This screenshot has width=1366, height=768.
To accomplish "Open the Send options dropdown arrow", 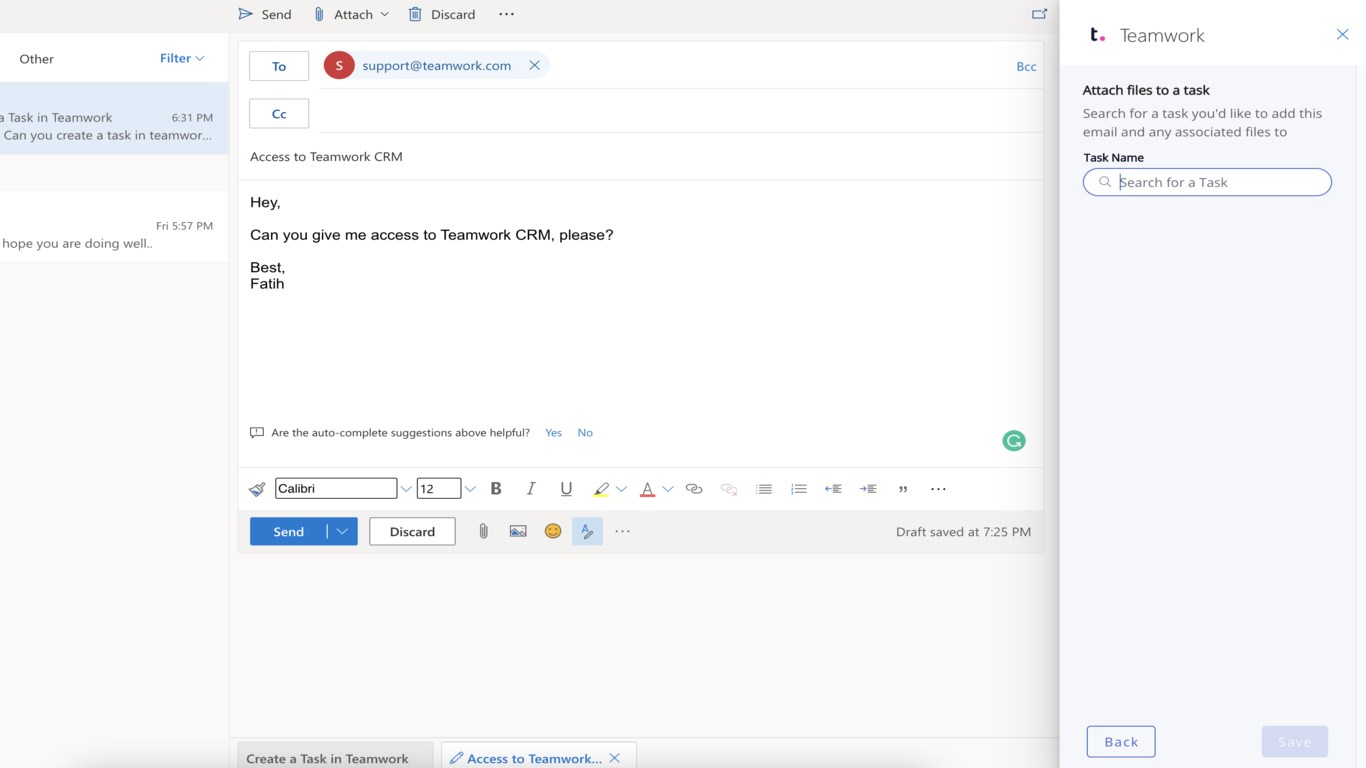I will click(342, 531).
